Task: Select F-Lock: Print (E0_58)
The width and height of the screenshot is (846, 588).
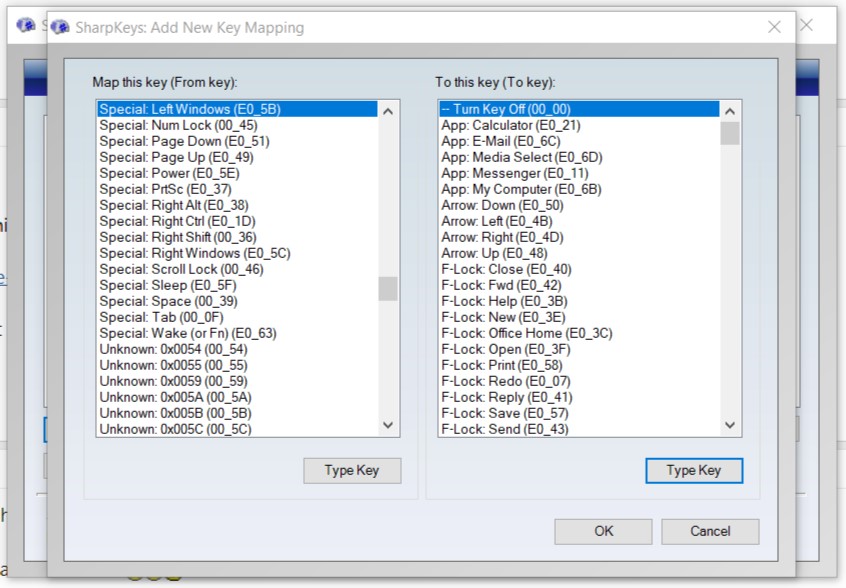Action: pyautogui.click(x=579, y=365)
